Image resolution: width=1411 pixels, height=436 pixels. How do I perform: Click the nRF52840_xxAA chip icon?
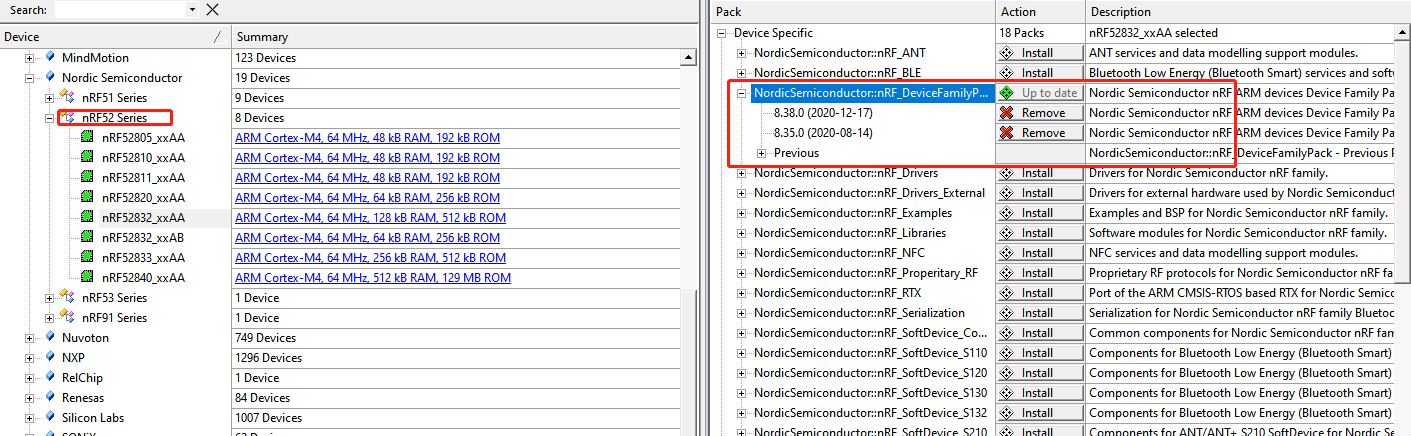[x=89, y=278]
